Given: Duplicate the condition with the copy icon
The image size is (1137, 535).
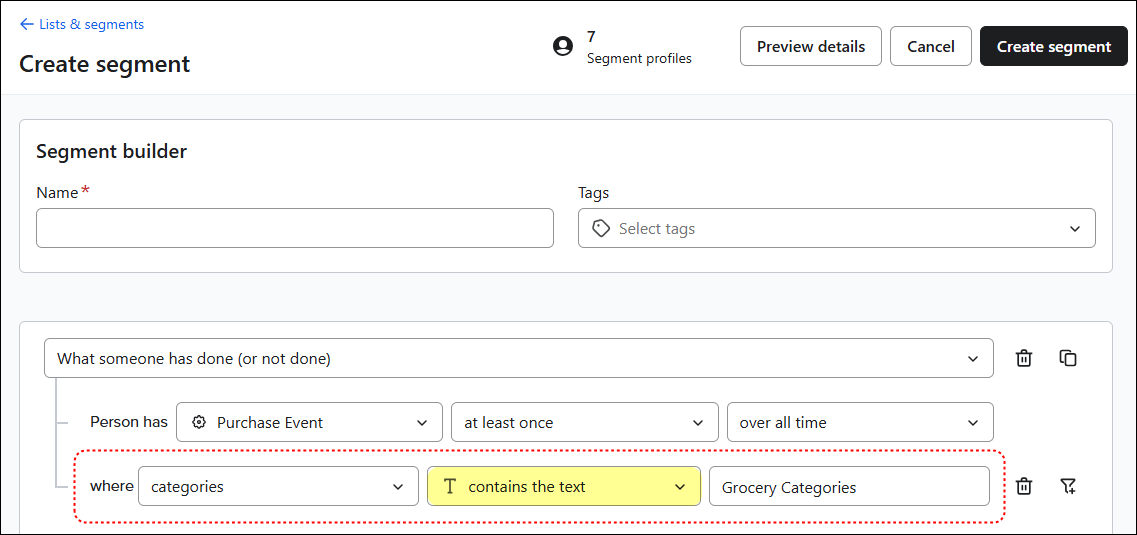Looking at the screenshot, I should [x=1068, y=358].
